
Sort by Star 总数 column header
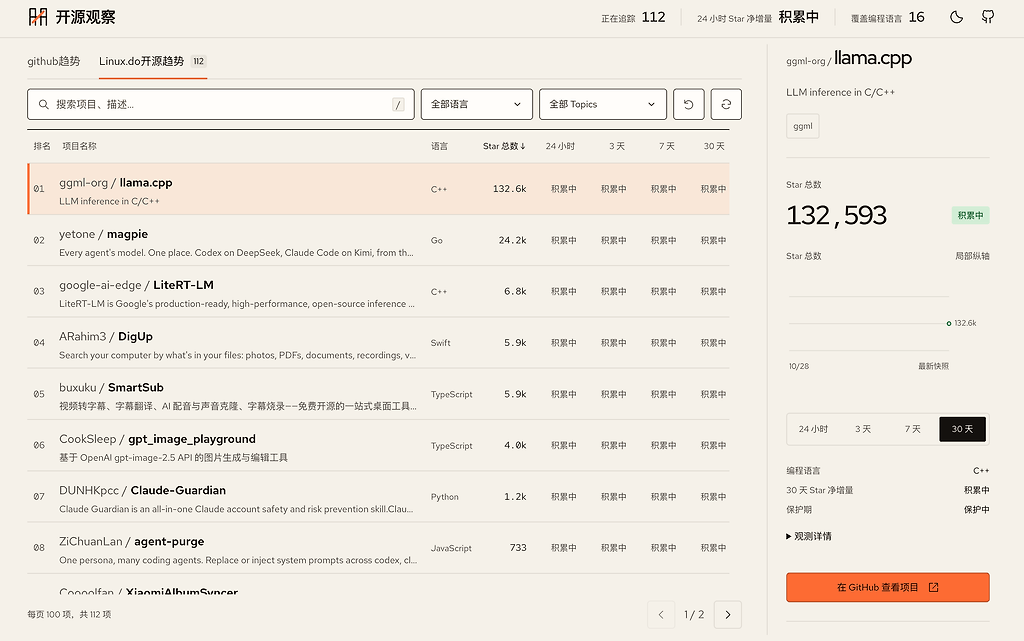click(504, 146)
